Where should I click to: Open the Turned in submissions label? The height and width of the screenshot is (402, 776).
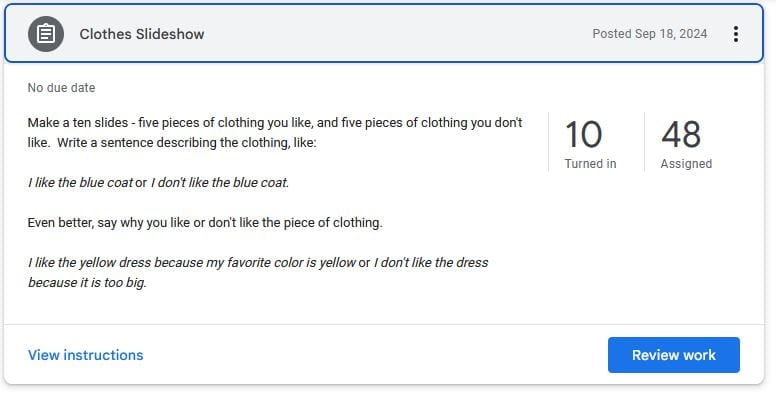pyautogui.click(x=590, y=164)
